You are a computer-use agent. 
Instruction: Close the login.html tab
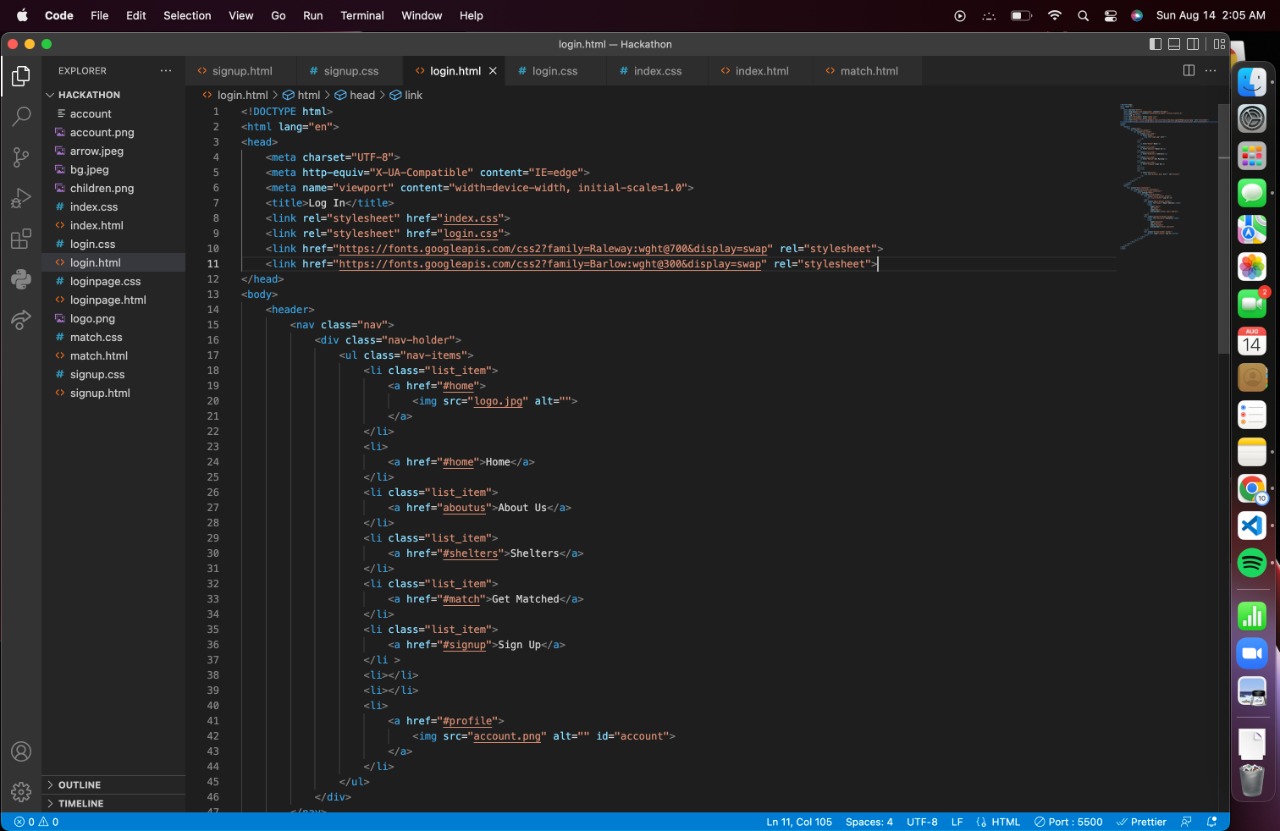(x=493, y=71)
